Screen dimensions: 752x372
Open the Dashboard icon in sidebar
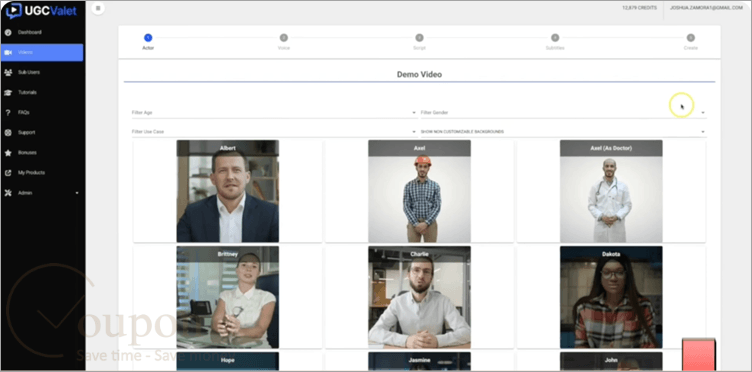click(8, 33)
